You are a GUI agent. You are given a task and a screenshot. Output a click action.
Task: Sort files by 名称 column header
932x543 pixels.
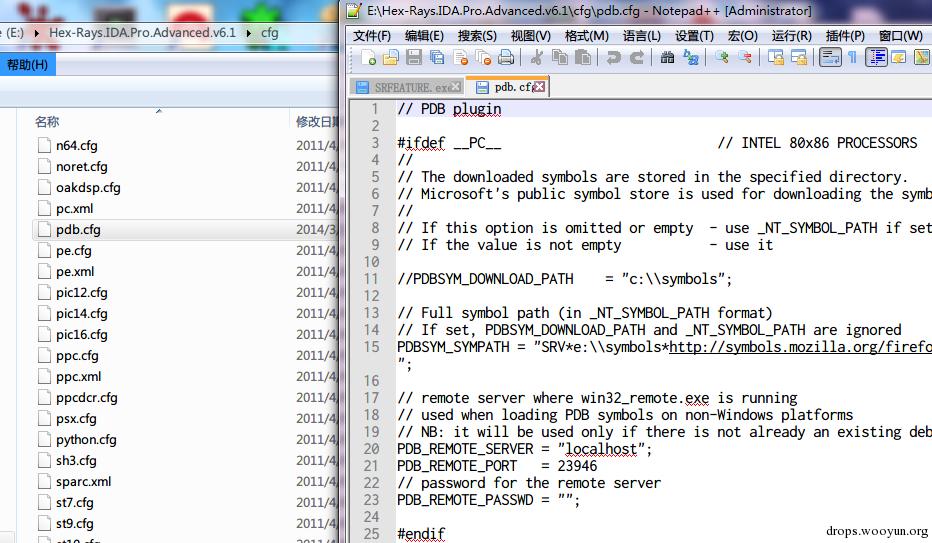[x=47, y=122]
